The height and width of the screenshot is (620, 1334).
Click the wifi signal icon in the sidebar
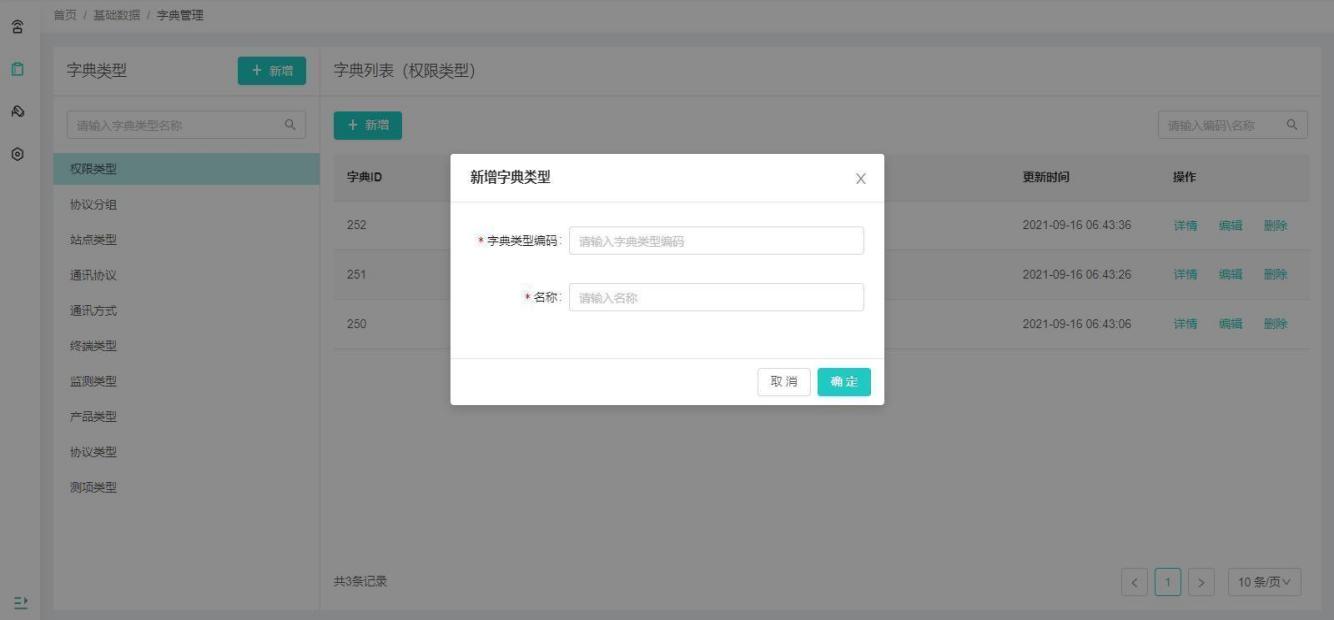18,27
